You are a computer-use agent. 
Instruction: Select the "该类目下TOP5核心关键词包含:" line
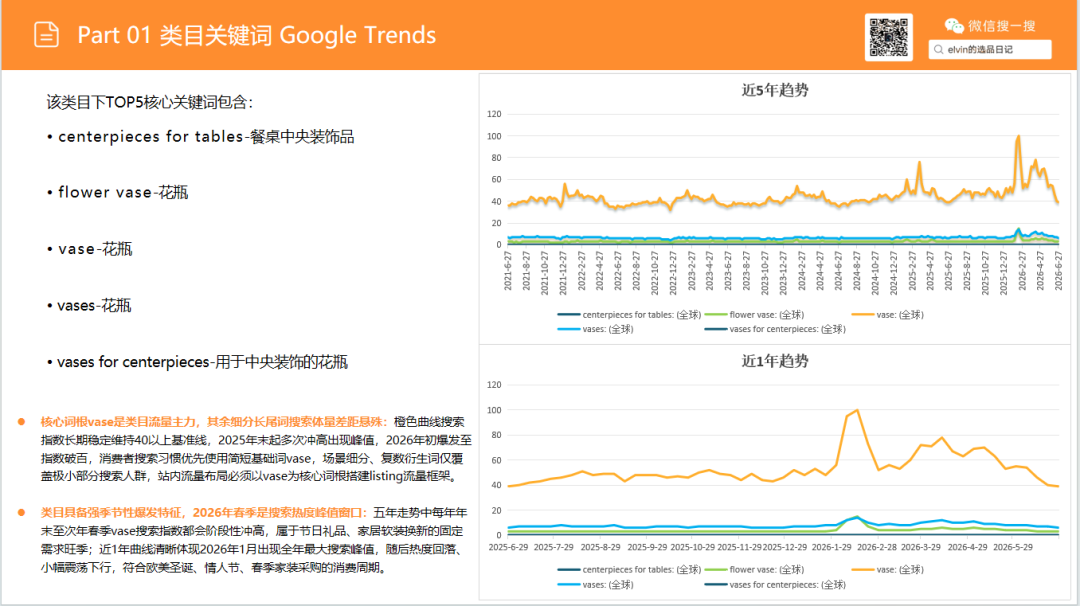149,103
